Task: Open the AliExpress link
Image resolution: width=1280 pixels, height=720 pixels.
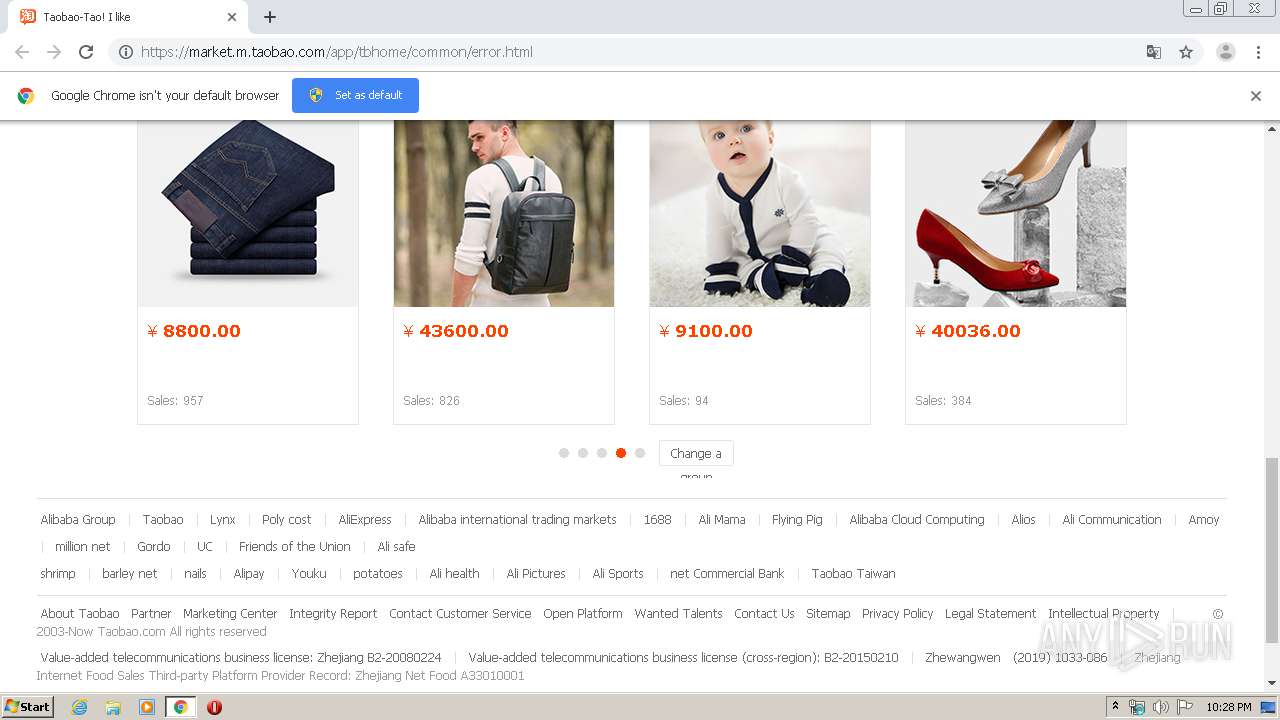Action: pyautogui.click(x=365, y=520)
